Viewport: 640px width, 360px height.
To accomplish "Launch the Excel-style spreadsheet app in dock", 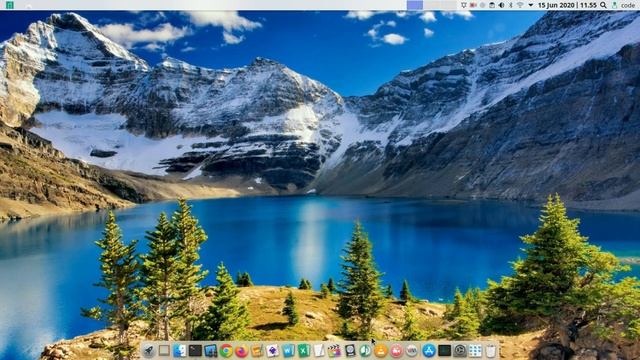I will point(303,350).
